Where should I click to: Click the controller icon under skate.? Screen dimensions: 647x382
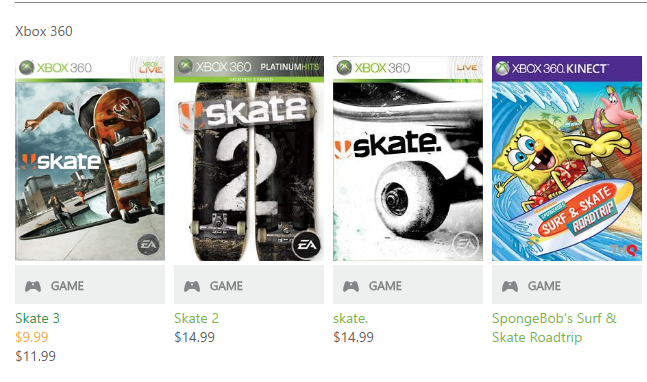[351, 286]
